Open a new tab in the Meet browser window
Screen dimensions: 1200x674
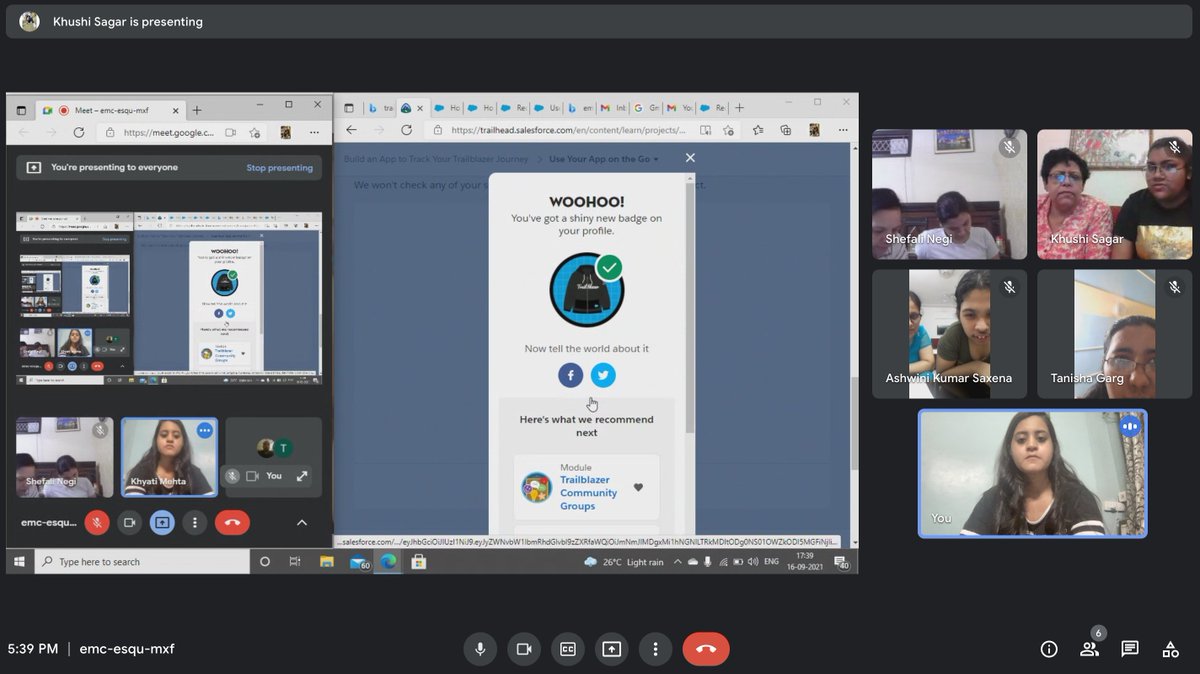[197, 110]
